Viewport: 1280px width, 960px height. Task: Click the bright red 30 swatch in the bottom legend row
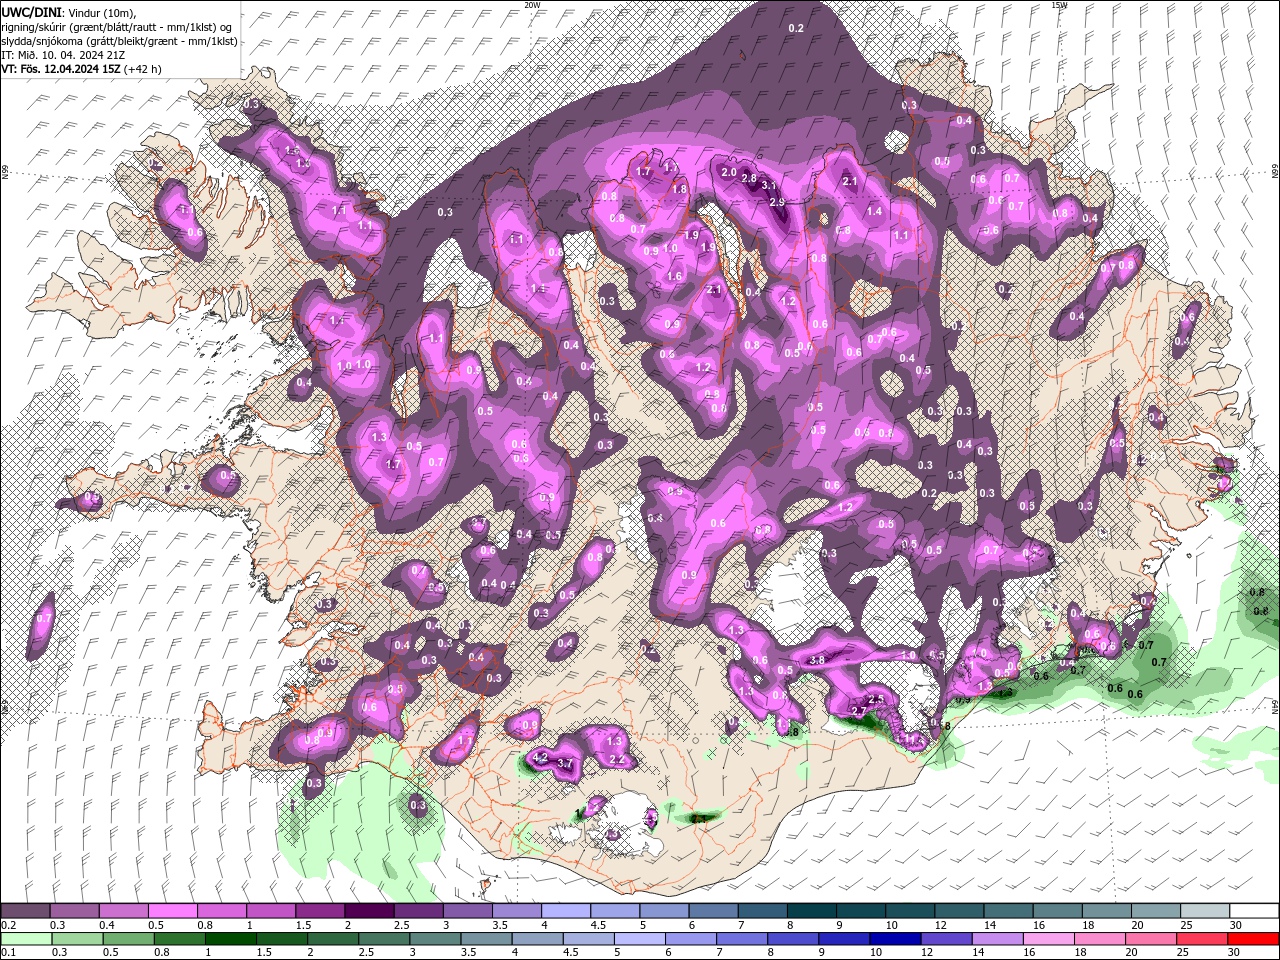pyautogui.click(x=1251, y=939)
